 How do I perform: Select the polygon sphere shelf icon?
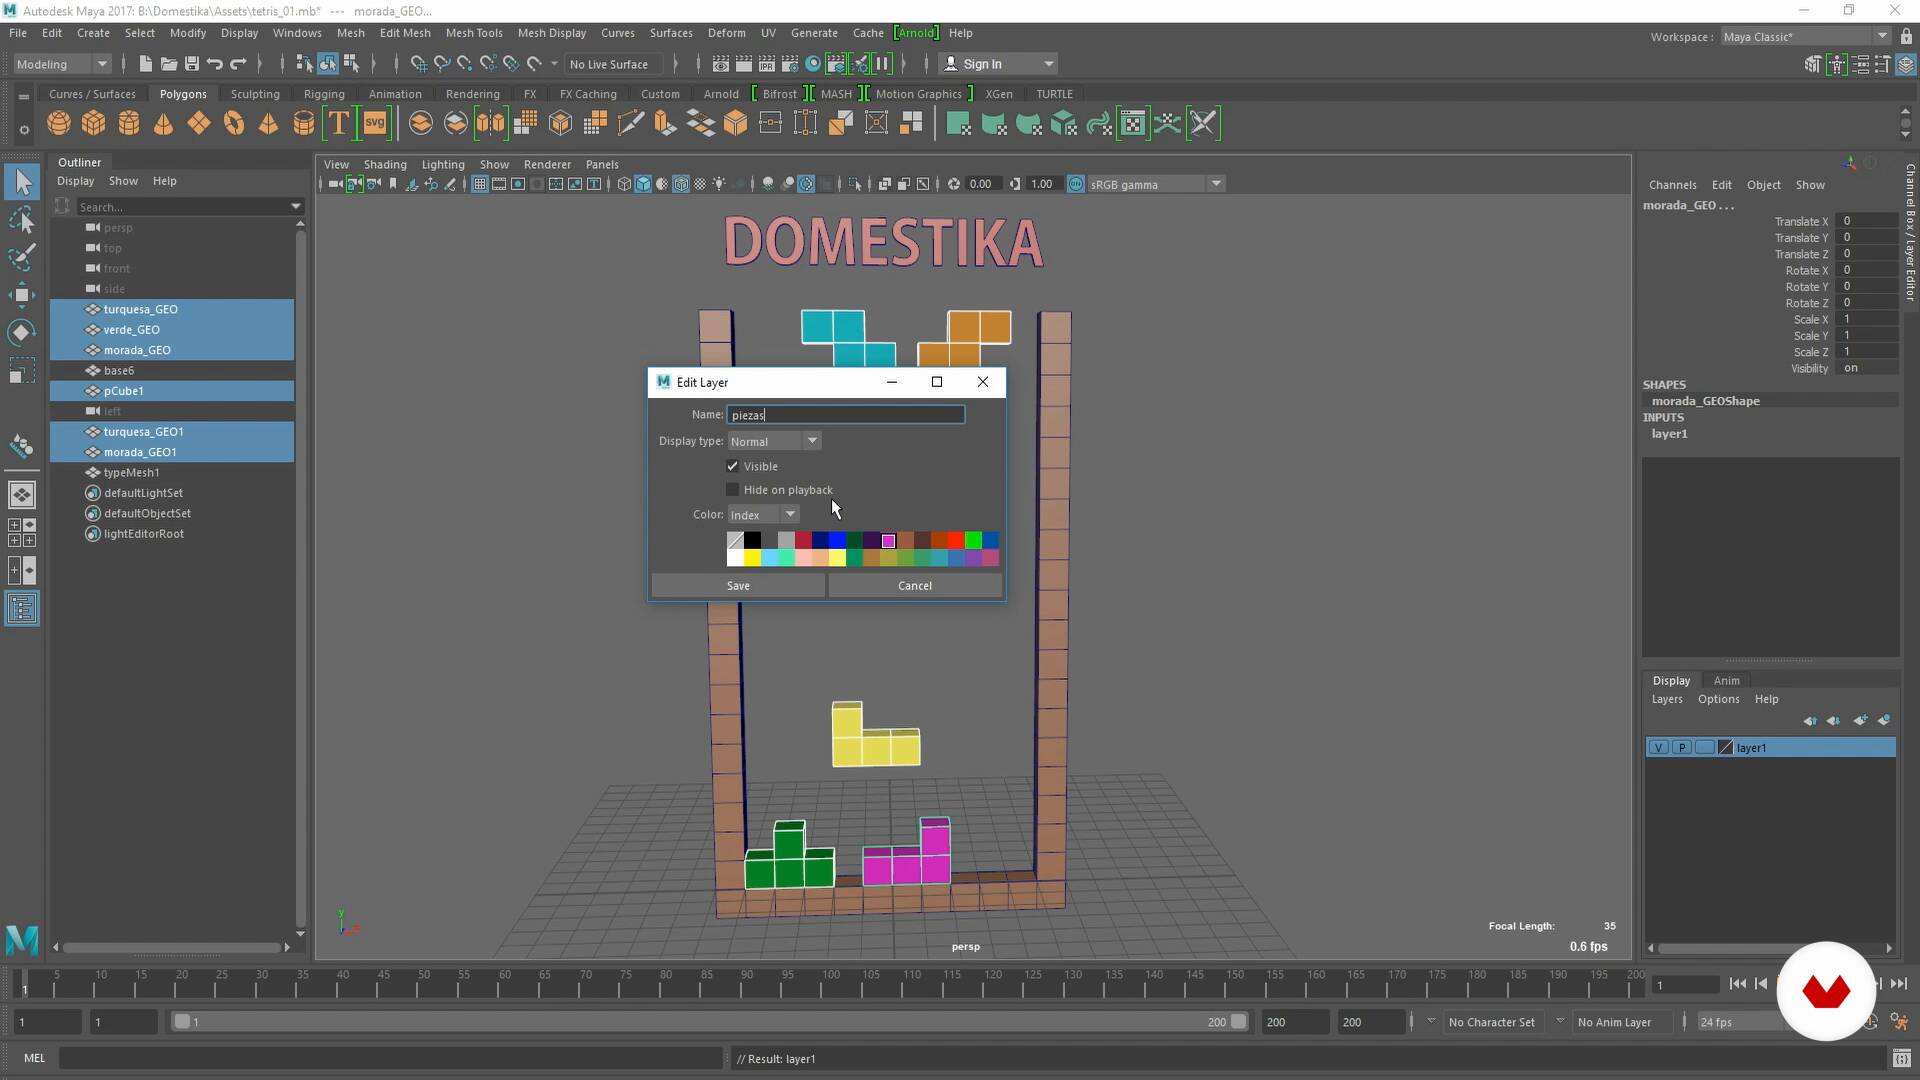click(59, 124)
